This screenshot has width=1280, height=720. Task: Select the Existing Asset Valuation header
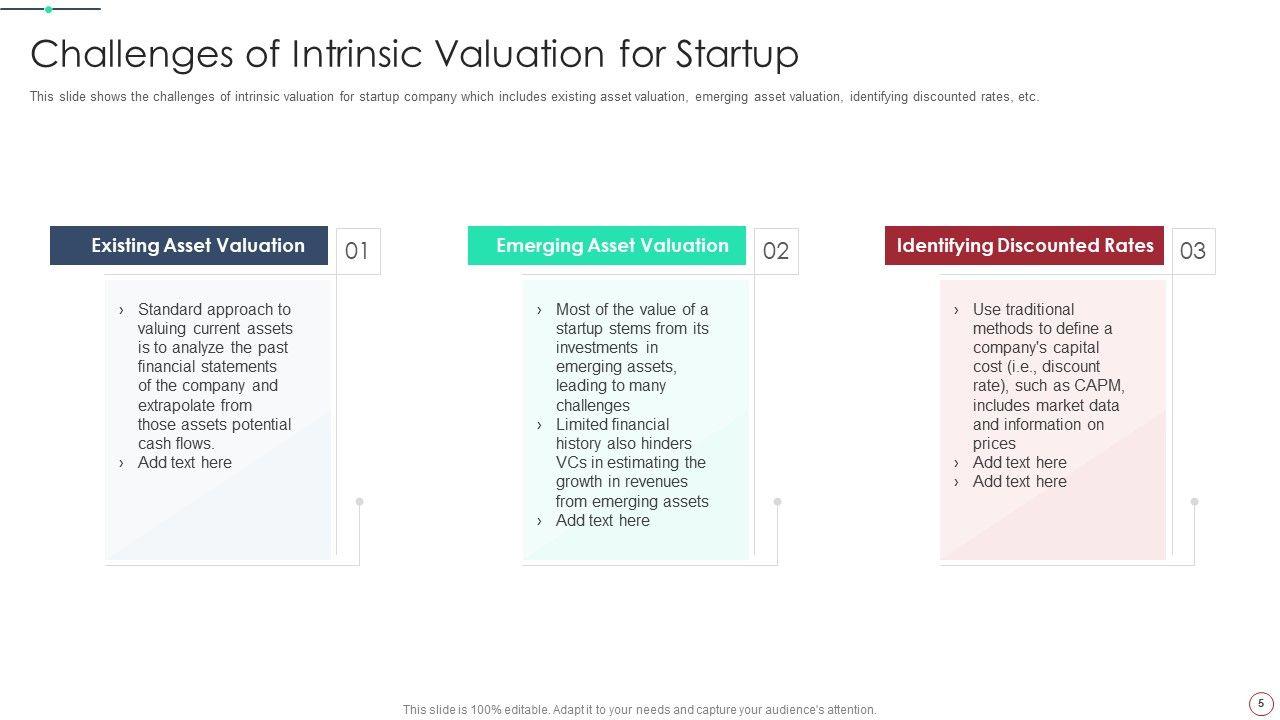pos(189,246)
